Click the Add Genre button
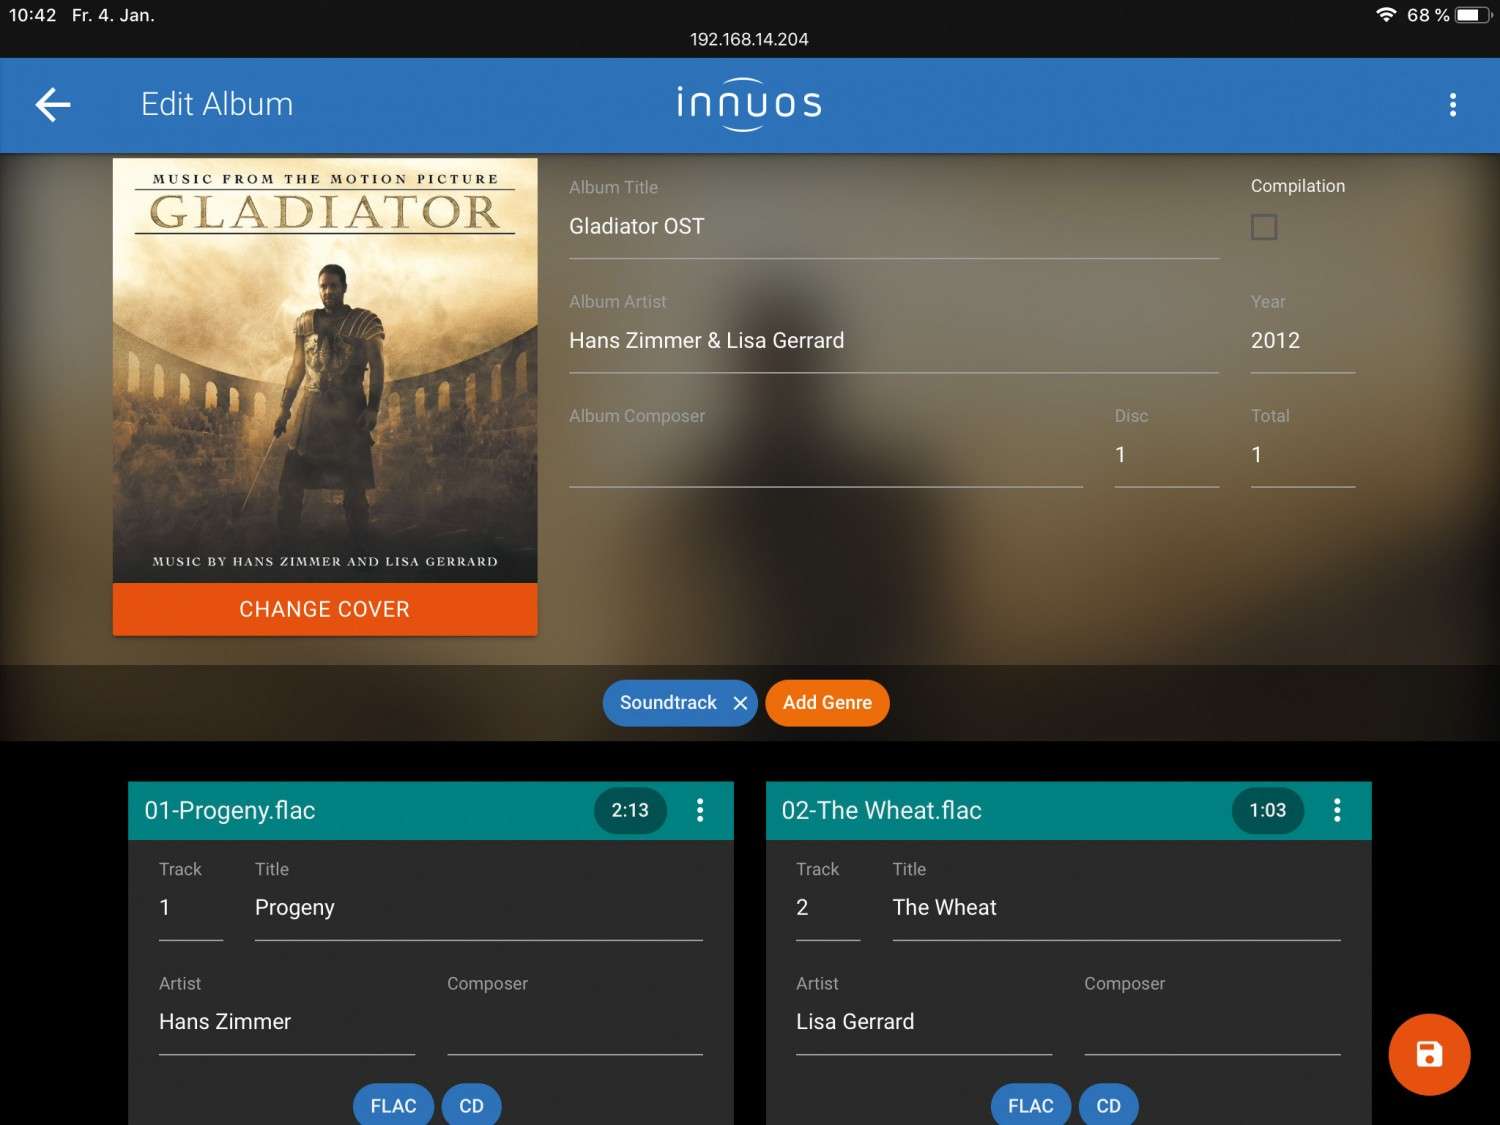1500x1125 pixels. (x=827, y=703)
